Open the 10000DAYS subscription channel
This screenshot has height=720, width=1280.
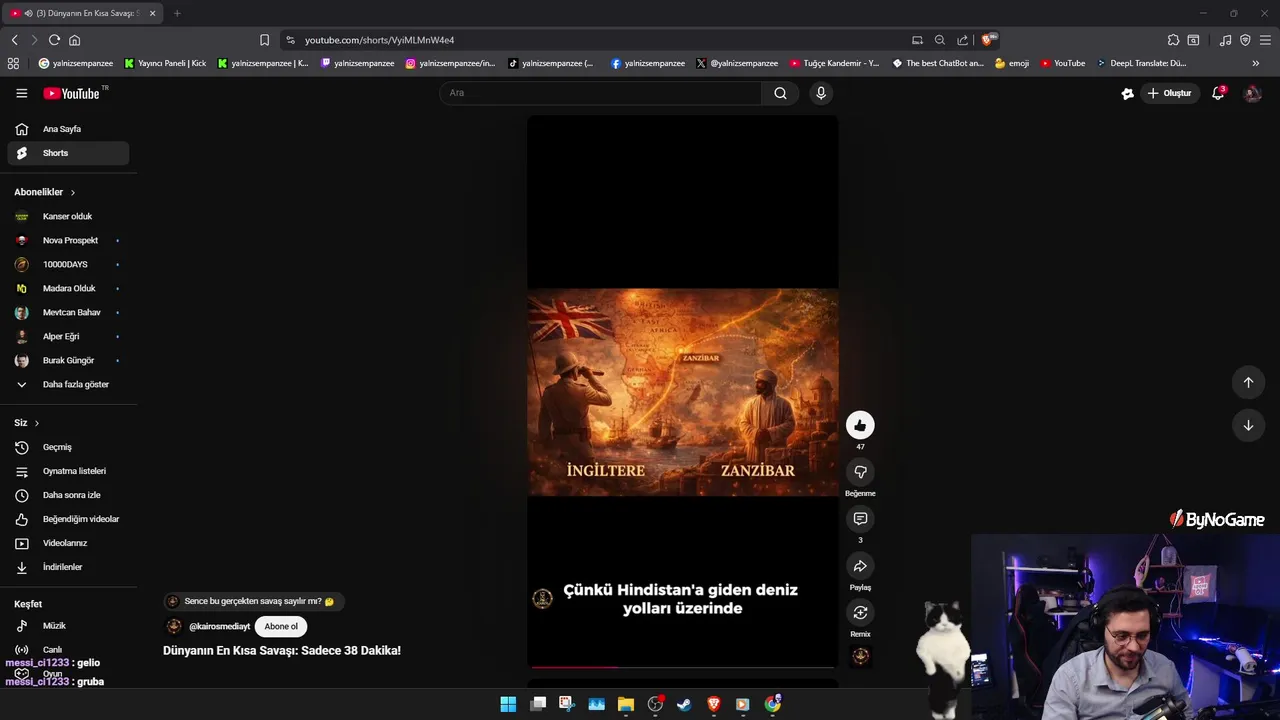pos(68,264)
